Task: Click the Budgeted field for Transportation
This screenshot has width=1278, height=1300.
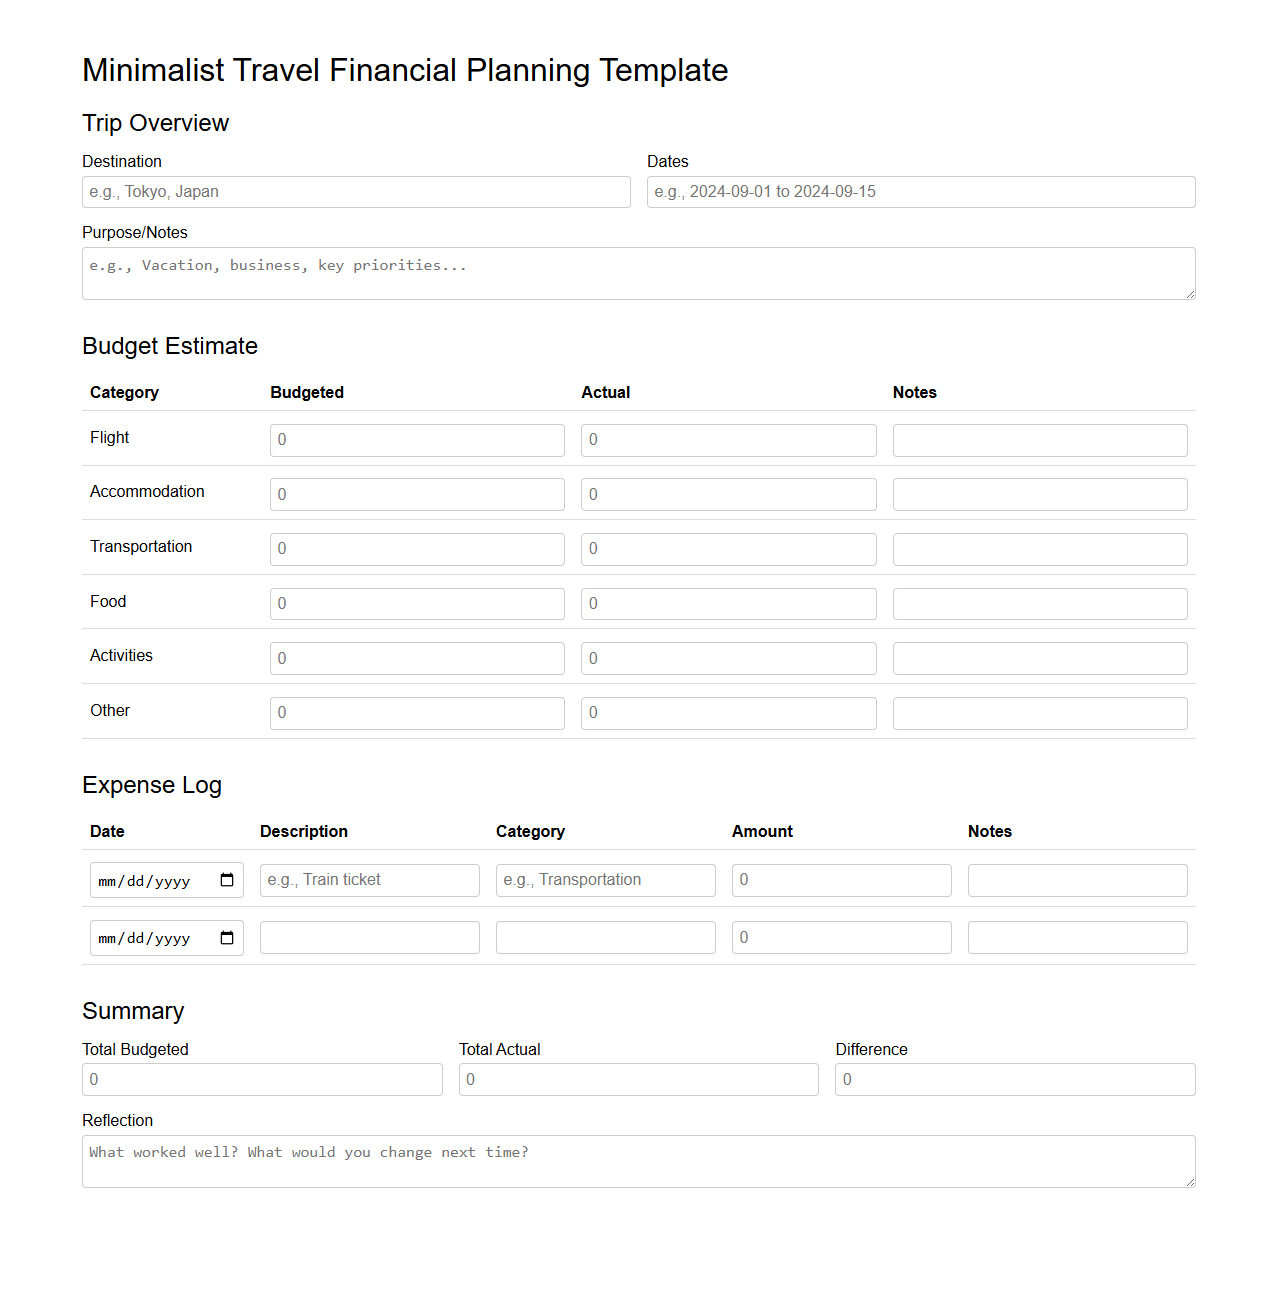Action: pyautogui.click(x=416, y=549)
